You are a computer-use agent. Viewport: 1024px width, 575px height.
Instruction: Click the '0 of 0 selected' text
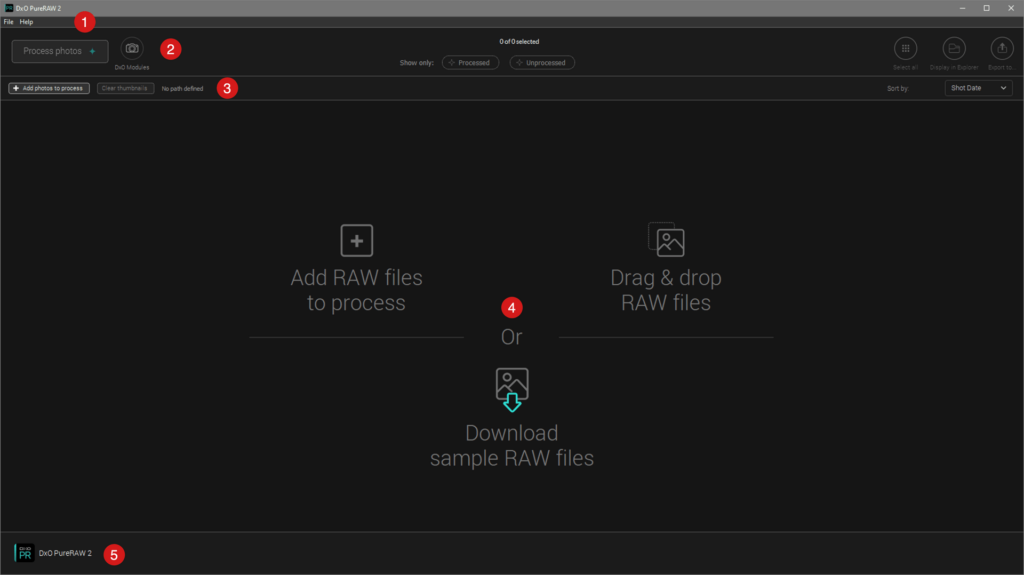coord(519,41)
